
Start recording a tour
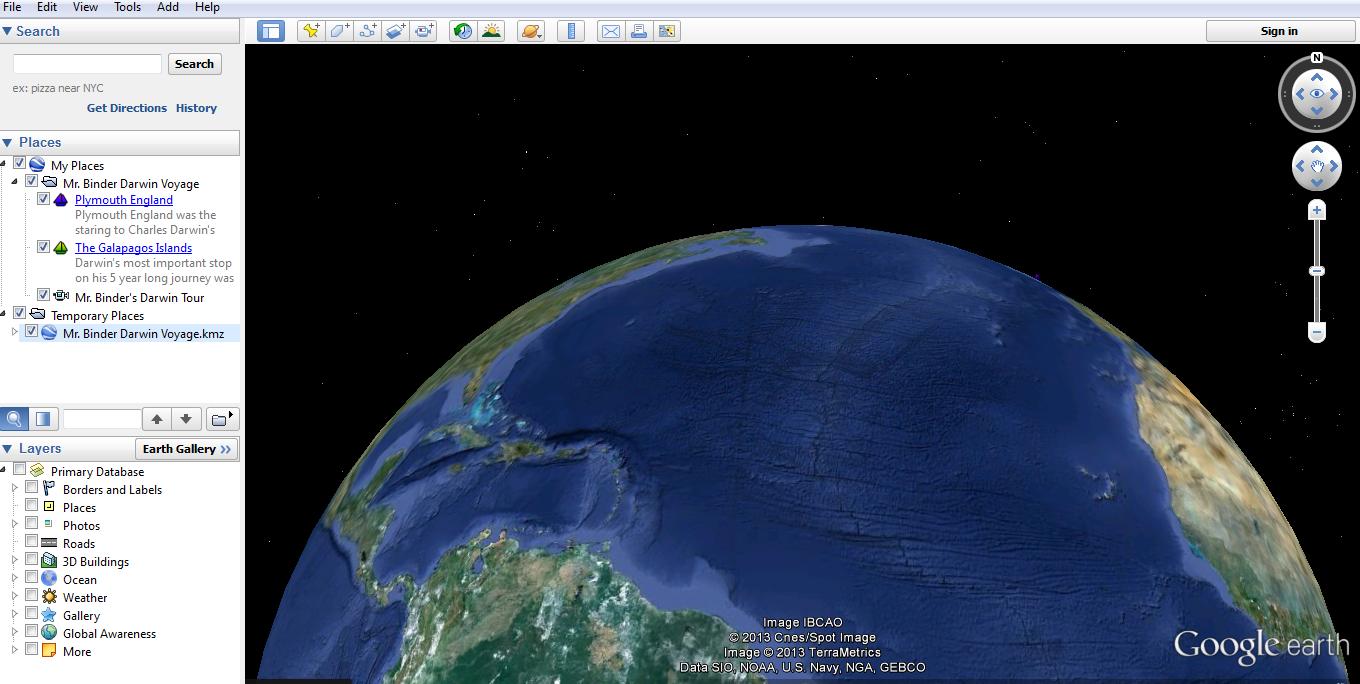(423, 31)
